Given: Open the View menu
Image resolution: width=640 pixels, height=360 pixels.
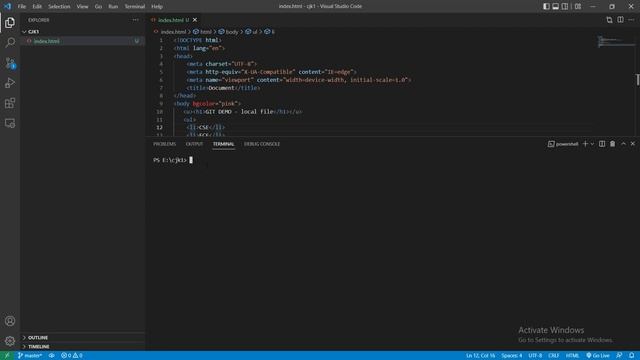Looking at the screenshot, I should (x=82, y=6).
